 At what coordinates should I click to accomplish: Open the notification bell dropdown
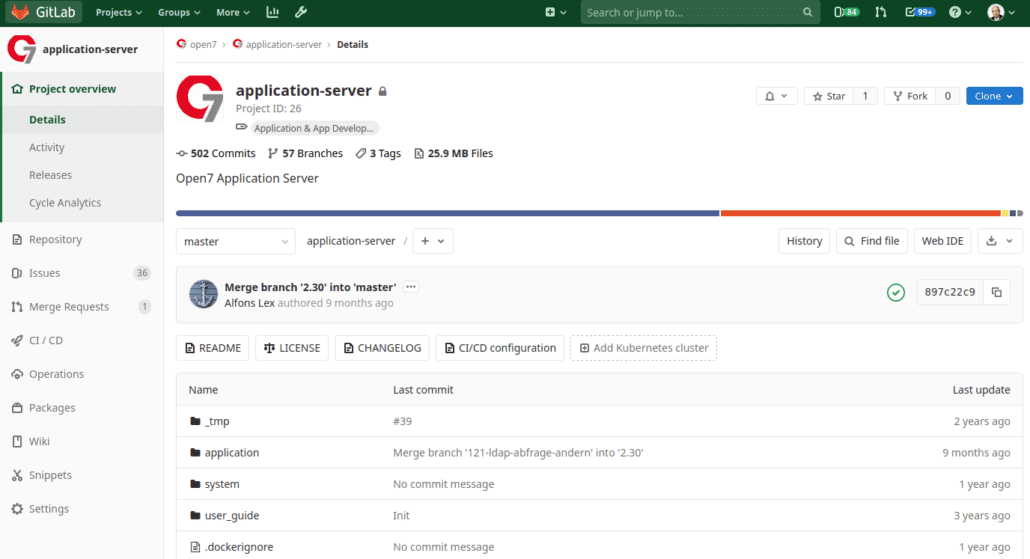[776, 96]
